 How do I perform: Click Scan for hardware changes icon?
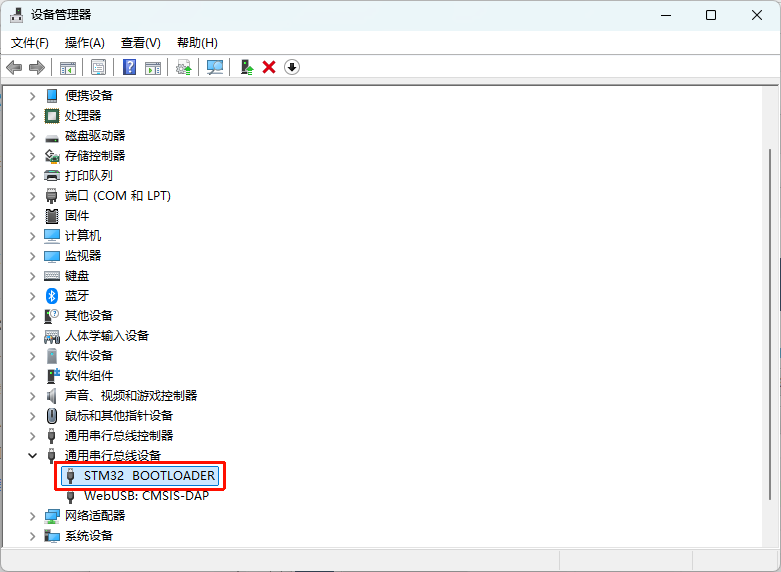214,67
